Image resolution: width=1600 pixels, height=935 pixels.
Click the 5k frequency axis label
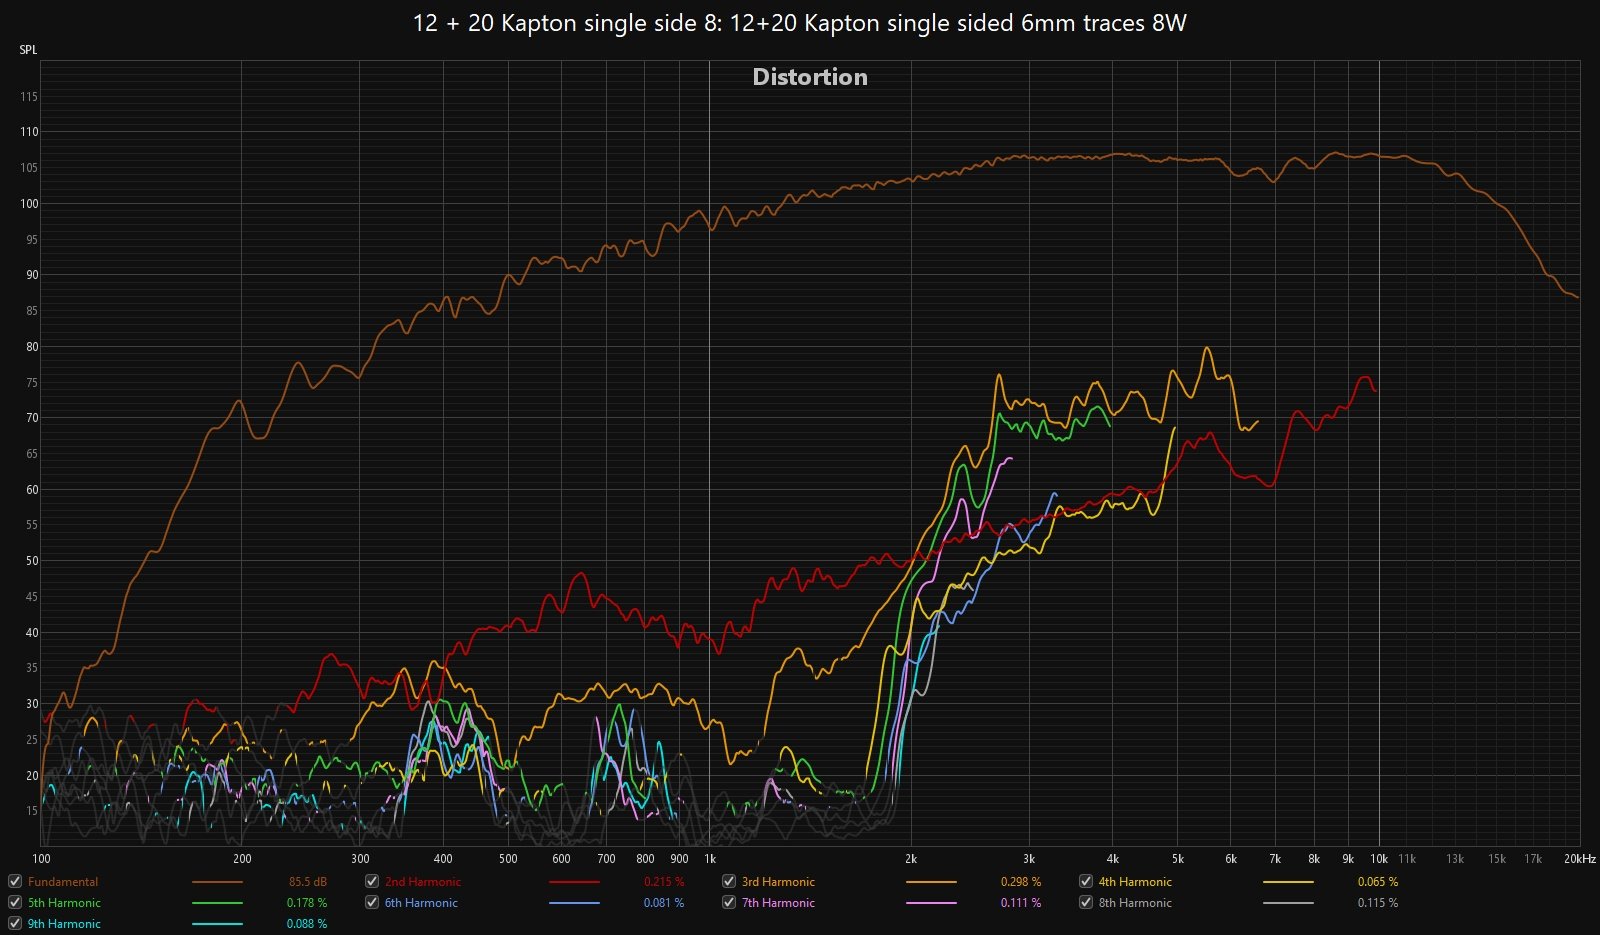(1178, 859)
